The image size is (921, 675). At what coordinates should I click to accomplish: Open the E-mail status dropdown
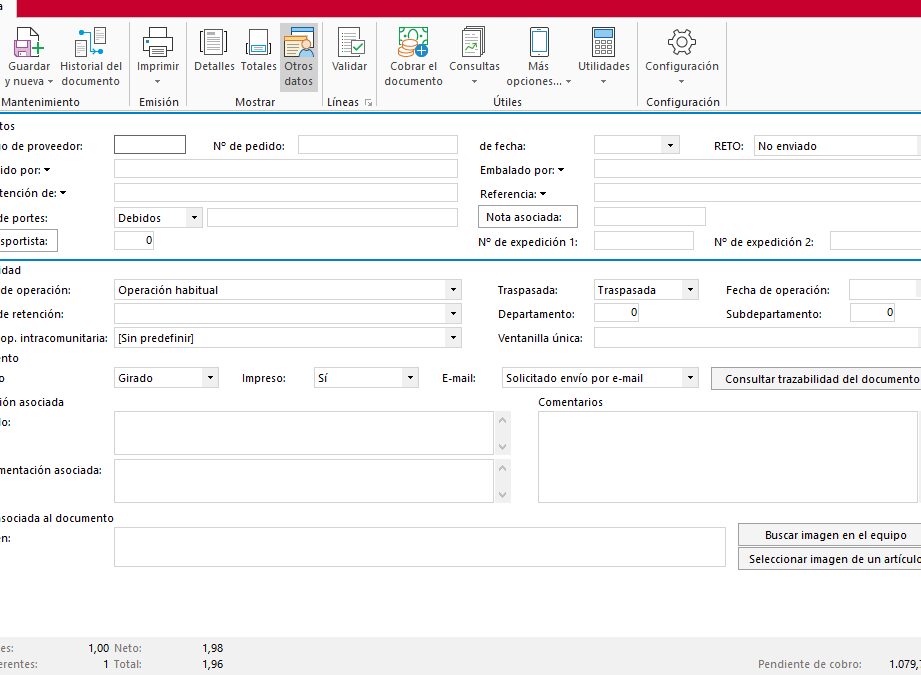pyautogui.click(x=689, y=378)
